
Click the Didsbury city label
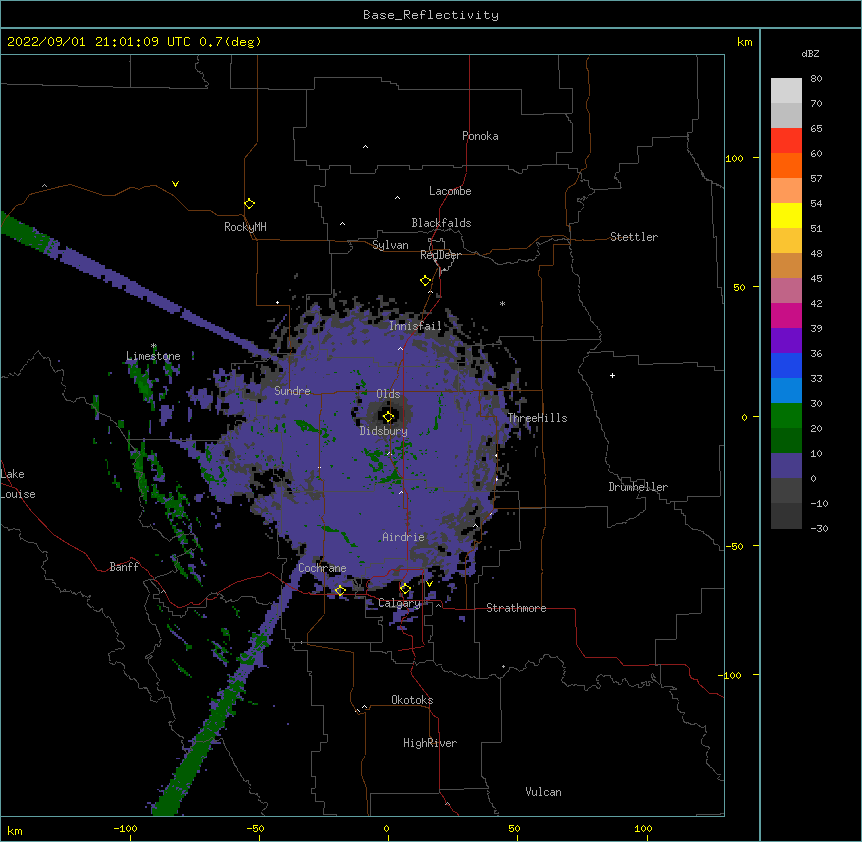(384, 431)
